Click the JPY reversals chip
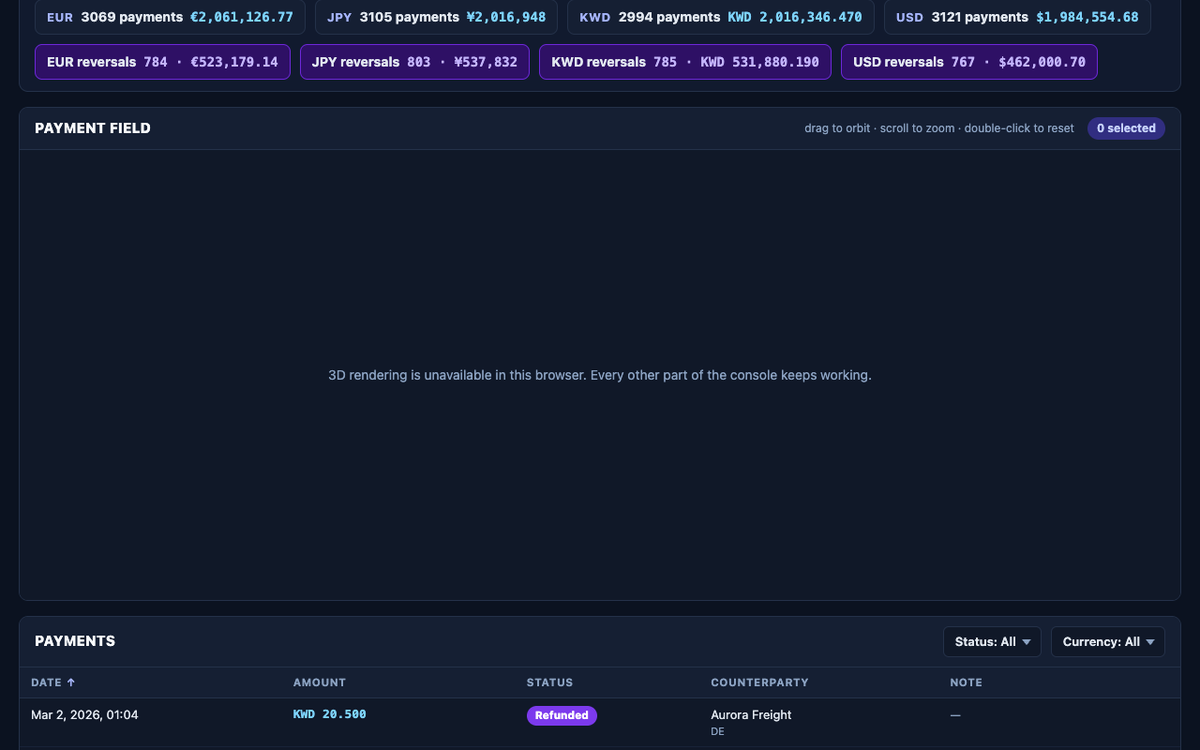This screenshot has height=750, width=1200. pyautogui.click(x=415, y=62)
